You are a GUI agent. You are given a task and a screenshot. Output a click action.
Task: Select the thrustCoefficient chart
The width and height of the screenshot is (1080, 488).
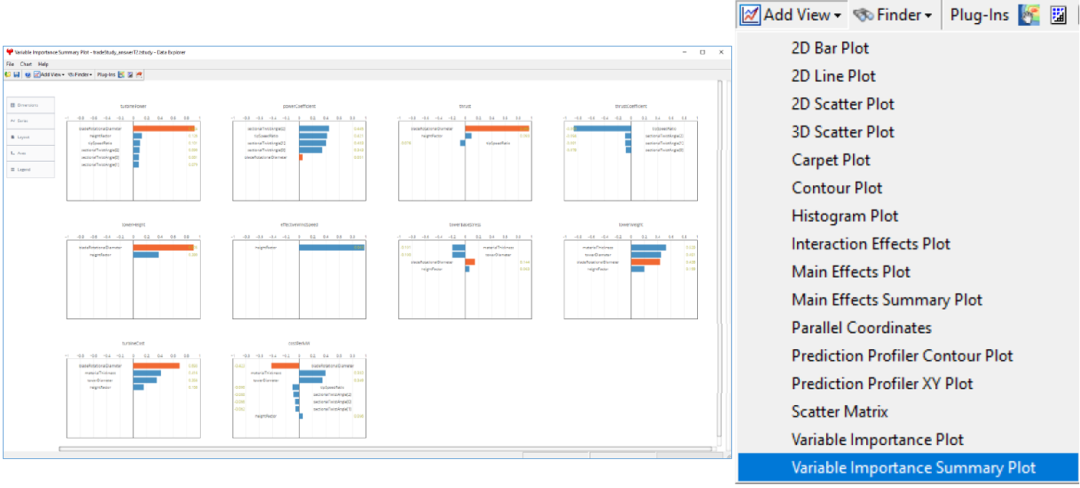[631, 162]
